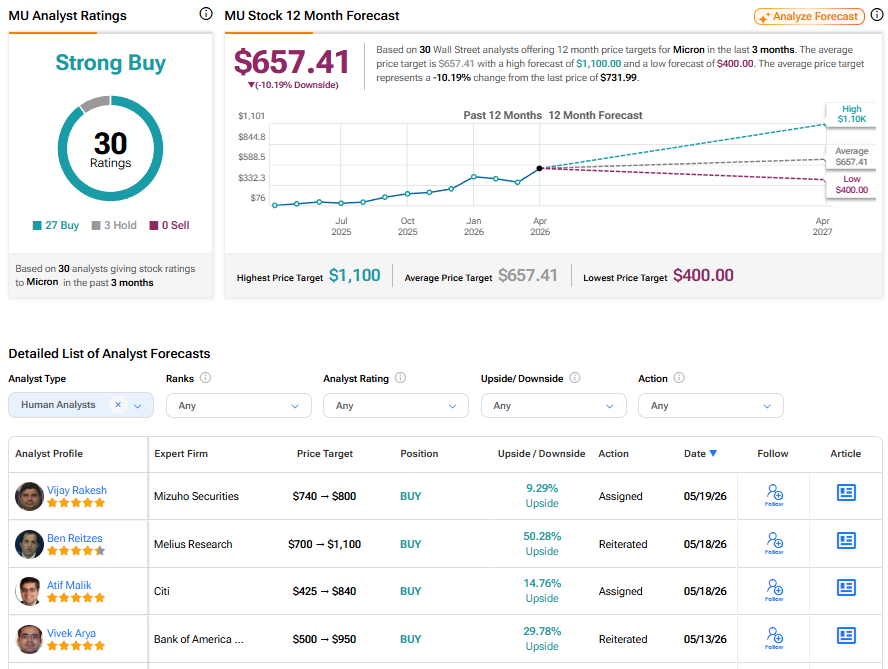The image size is (888, 669).
Task: Open Vijay Rakesh analyst profile link
Action: (76, 490)
